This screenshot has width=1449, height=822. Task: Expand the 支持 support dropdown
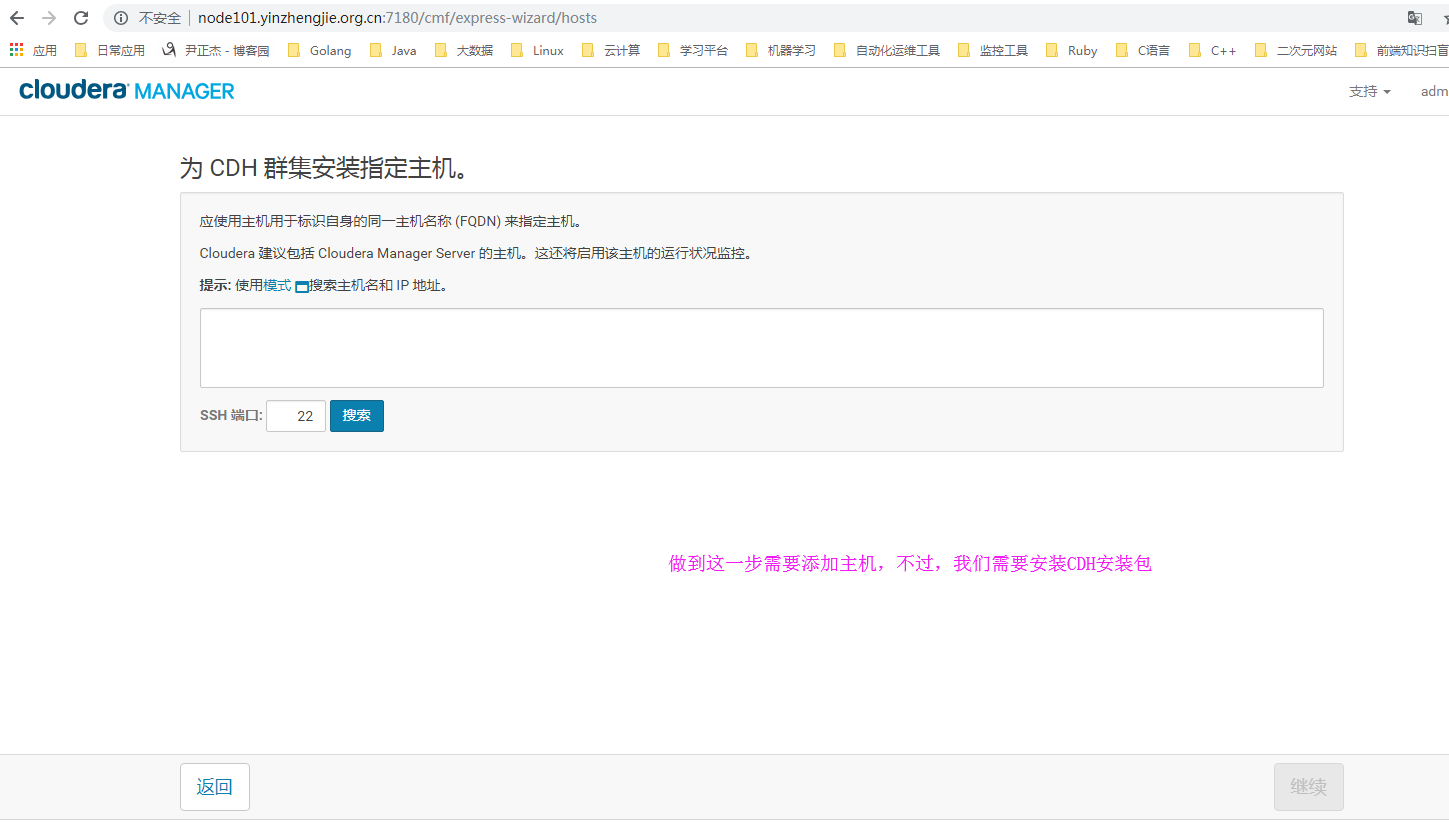point(1370,91)
